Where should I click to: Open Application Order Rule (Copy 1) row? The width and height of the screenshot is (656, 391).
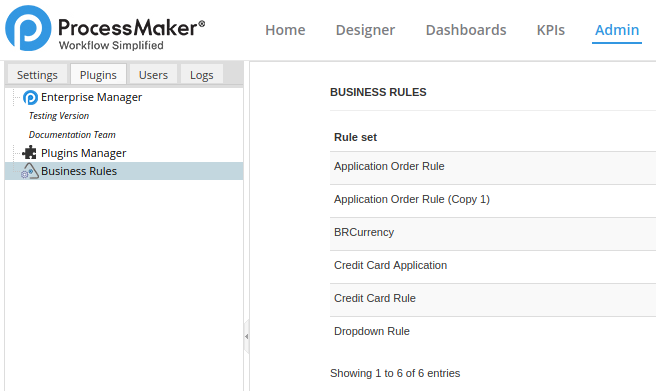(493, 201)
